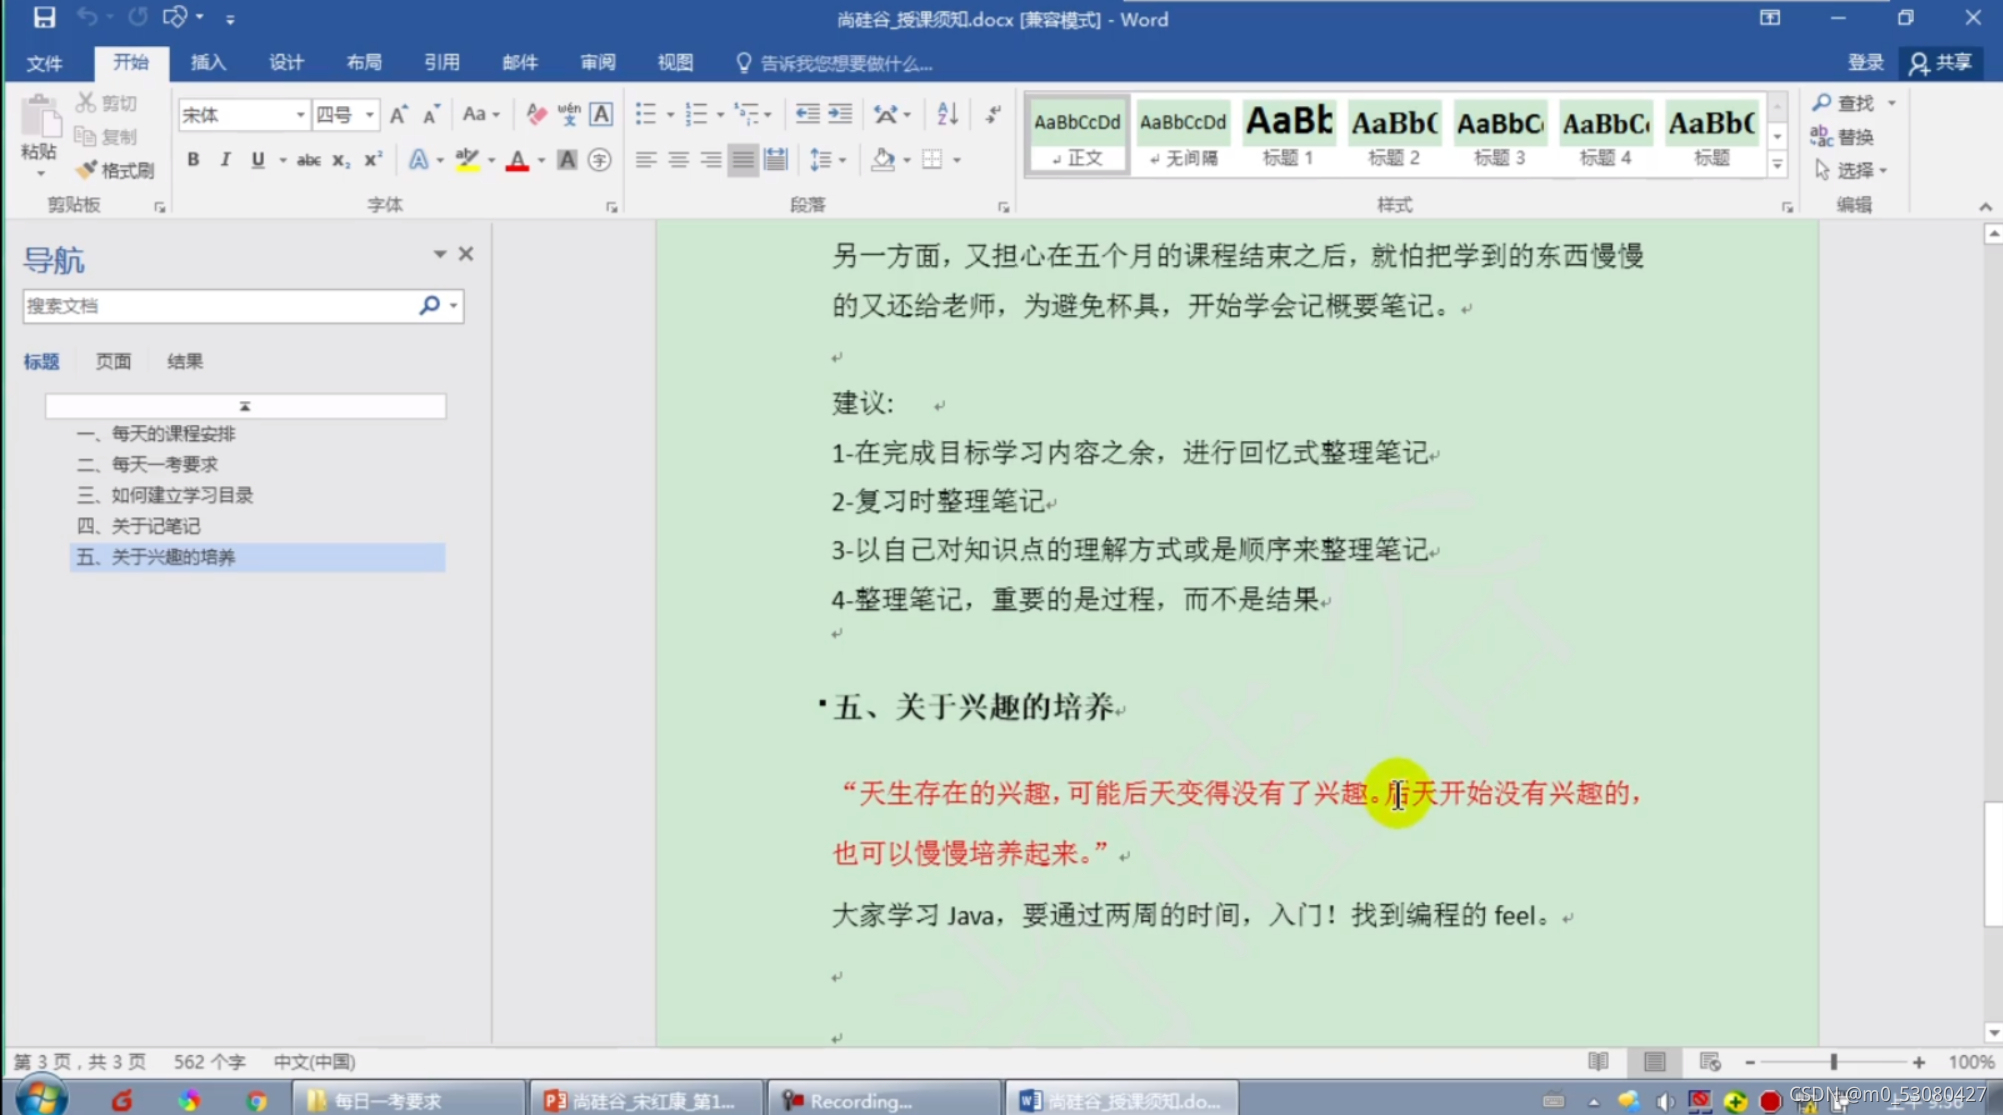Apply bullet list formatting icon
Image resolution: width=2003 pixels, height=1115 pixels.
(646, 114)
